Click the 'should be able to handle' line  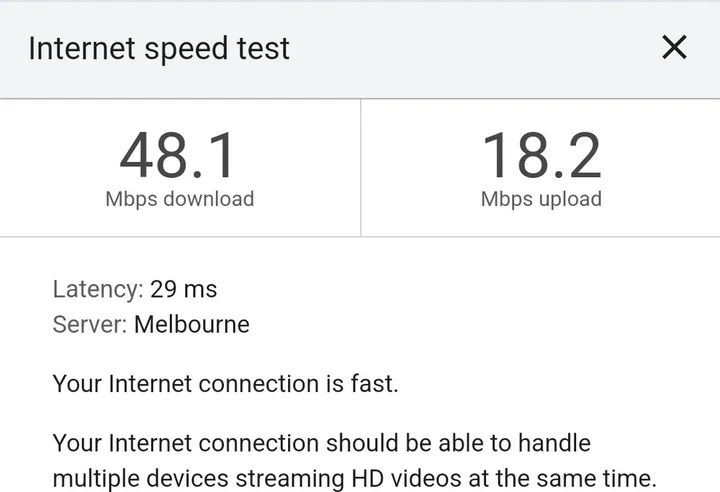[x=321, y=442]
